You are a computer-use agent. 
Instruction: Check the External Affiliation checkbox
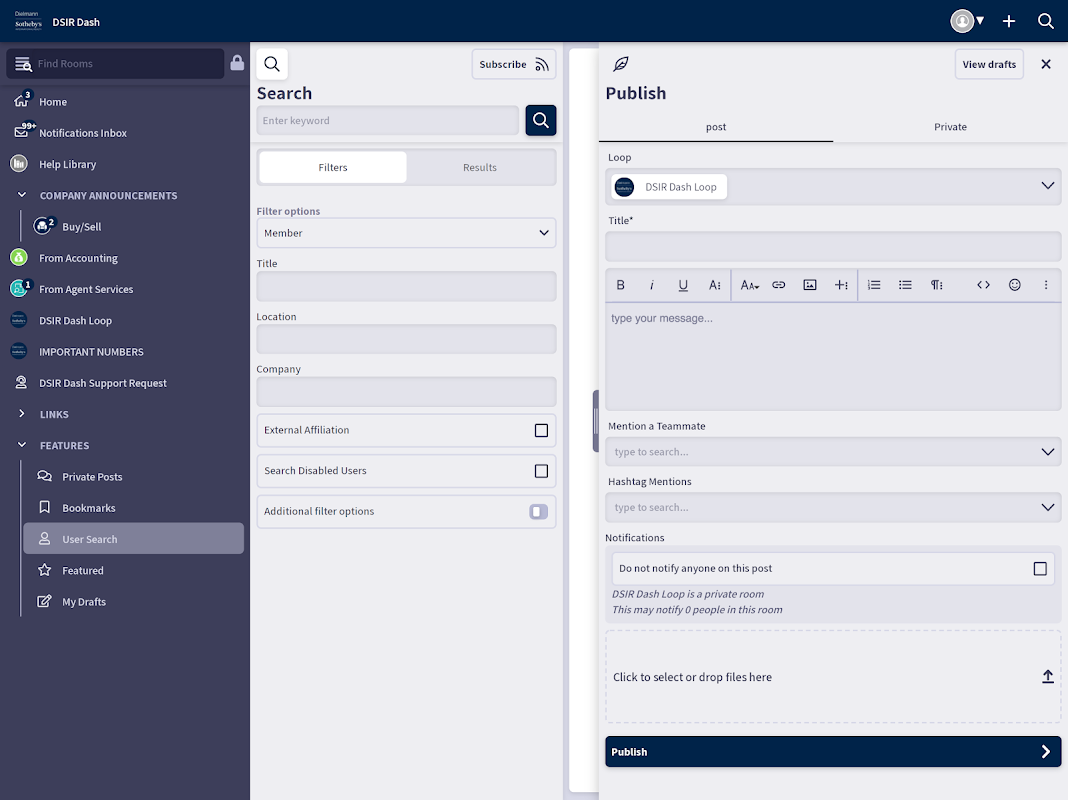[541, 430]
